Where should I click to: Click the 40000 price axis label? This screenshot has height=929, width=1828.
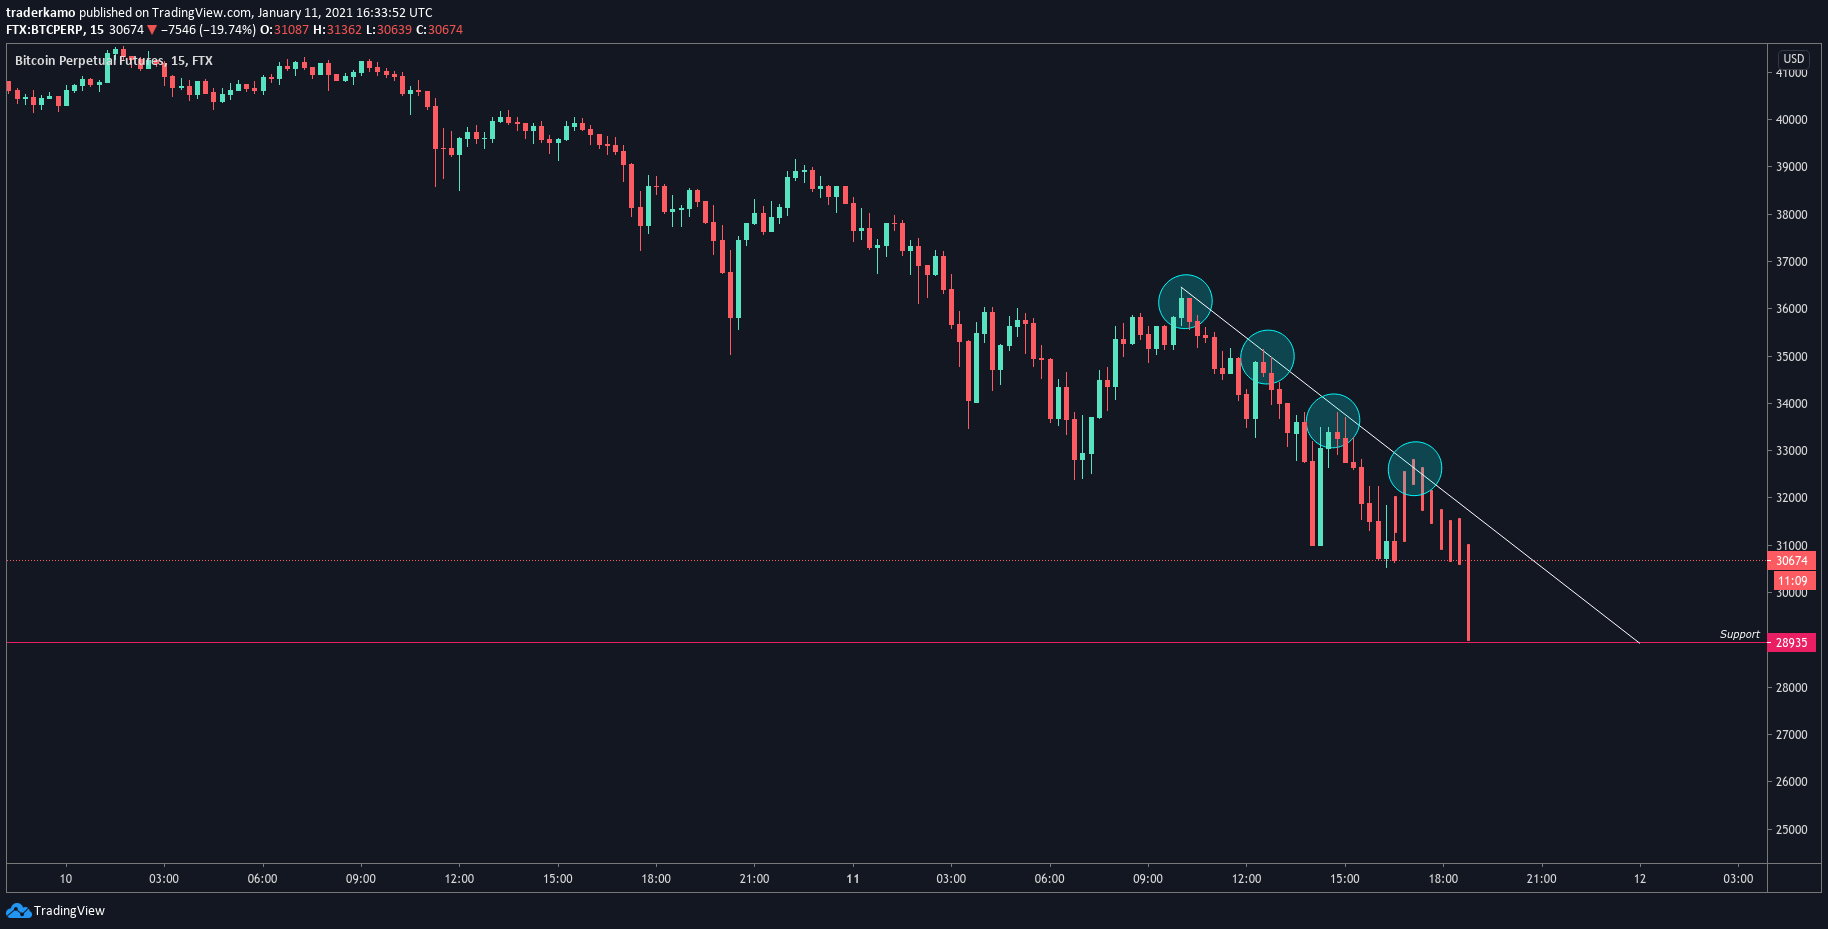tap(1792, 120)
